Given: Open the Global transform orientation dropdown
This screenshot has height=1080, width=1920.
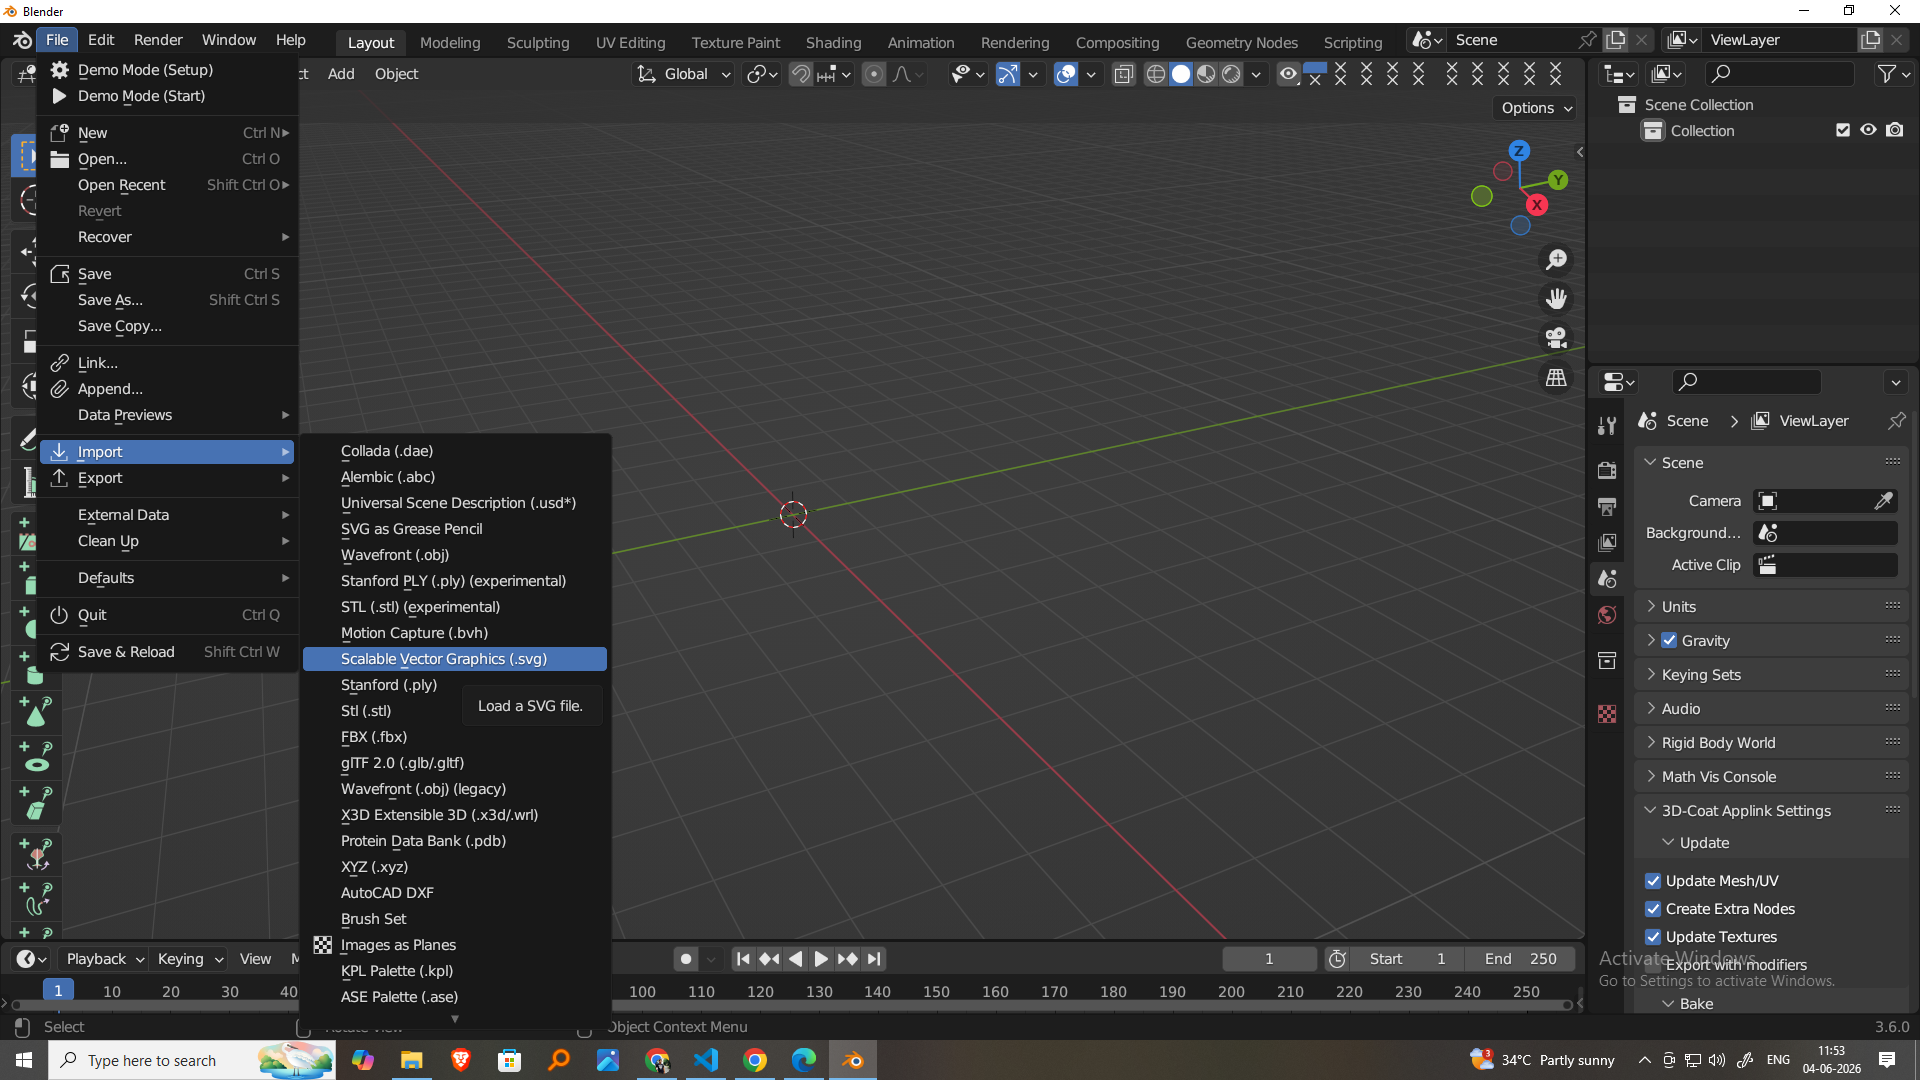Looking at the screenshot, I should pos(685,74).
